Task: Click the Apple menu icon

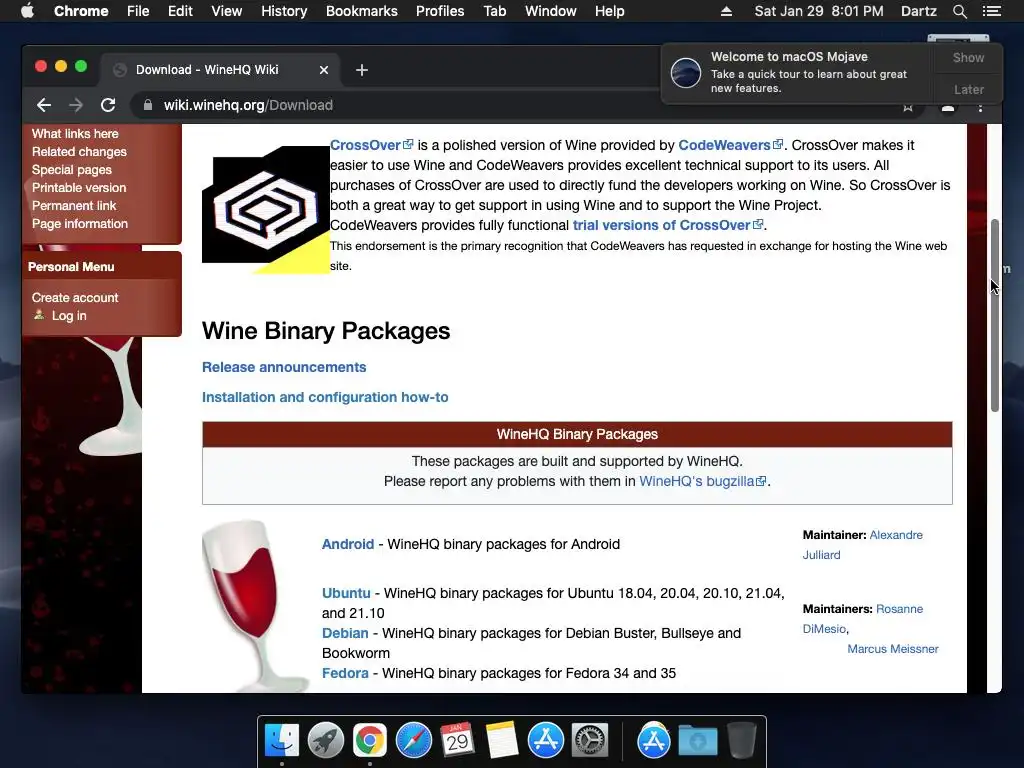Action: [x=27, y=11]
